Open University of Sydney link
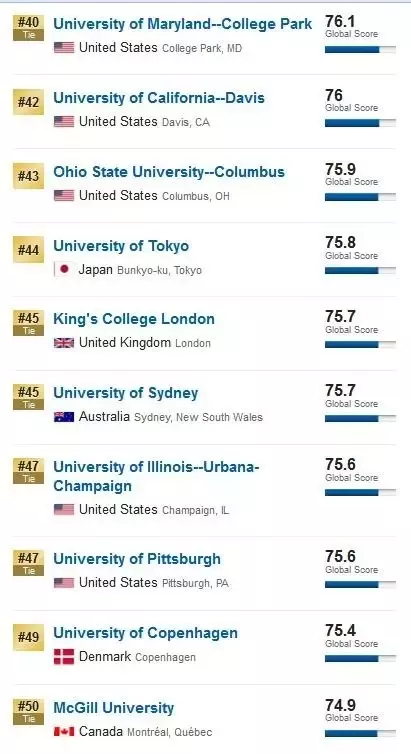Screen dimensions: 411x754 pos(126,393)
